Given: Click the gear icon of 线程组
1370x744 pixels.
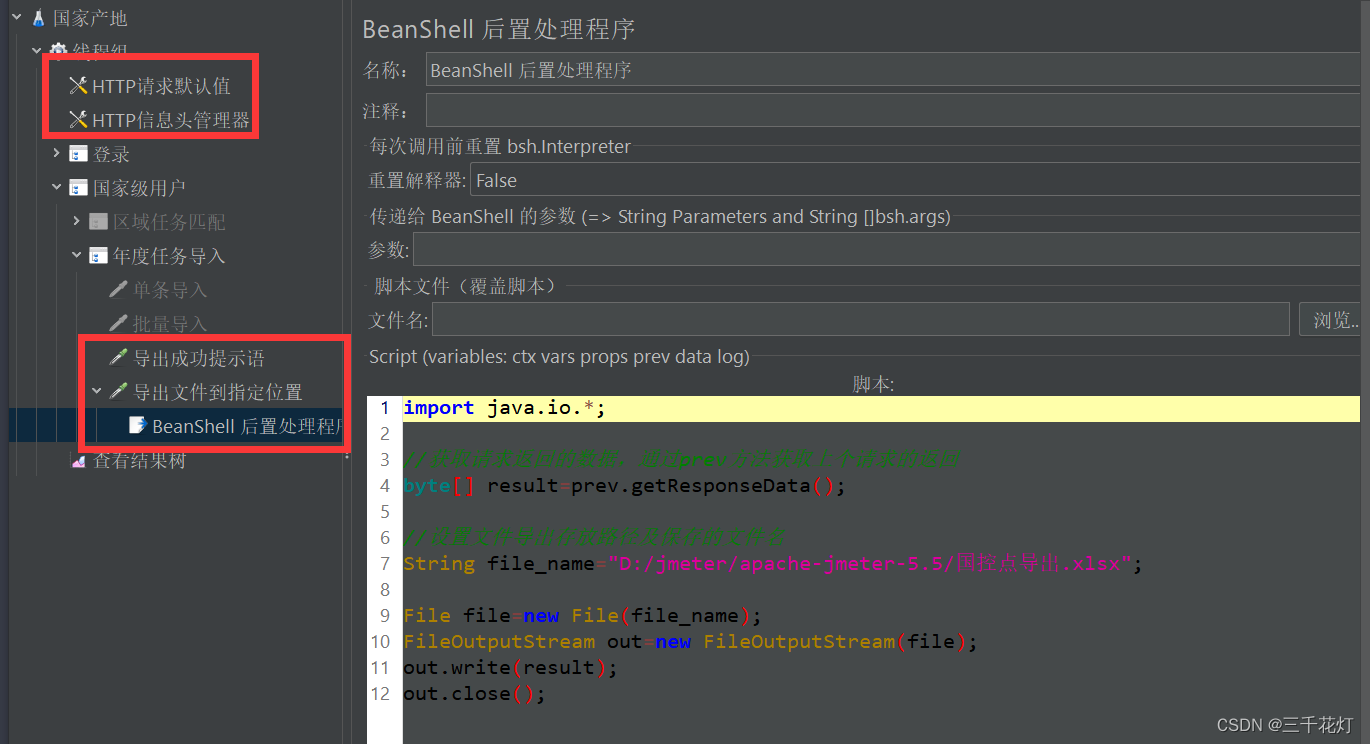Looking at the screenshot, I should (x=58, y=50).
